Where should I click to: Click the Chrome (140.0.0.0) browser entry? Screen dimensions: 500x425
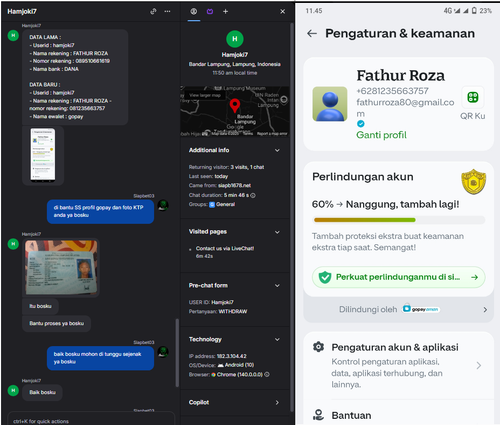pos(237,375)
